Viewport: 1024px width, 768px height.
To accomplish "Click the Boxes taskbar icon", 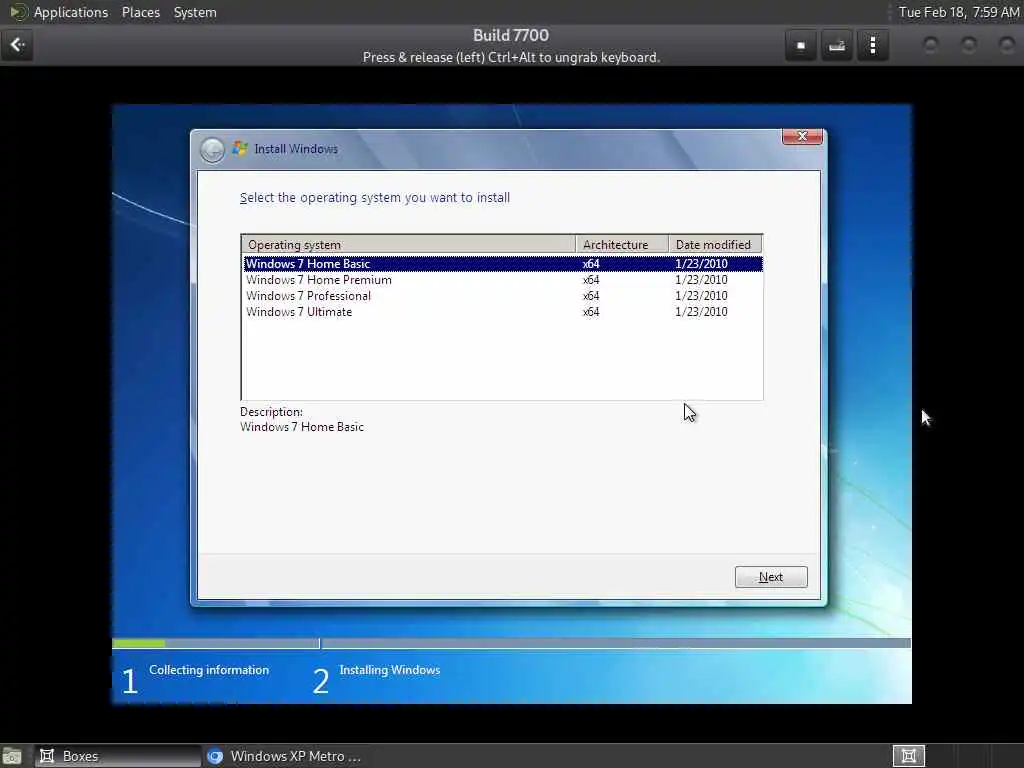I will [x=47, y=756].
